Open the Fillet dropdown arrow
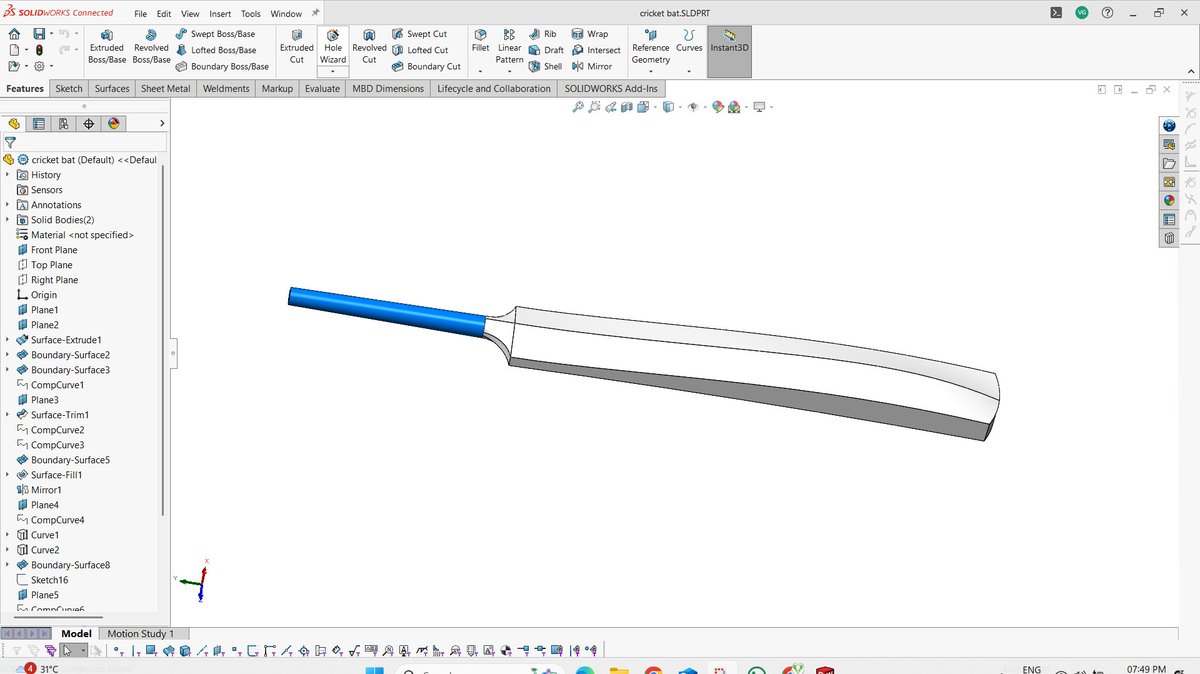The width and height of the screenshot is (1200, 674). (x=480, y=71)
